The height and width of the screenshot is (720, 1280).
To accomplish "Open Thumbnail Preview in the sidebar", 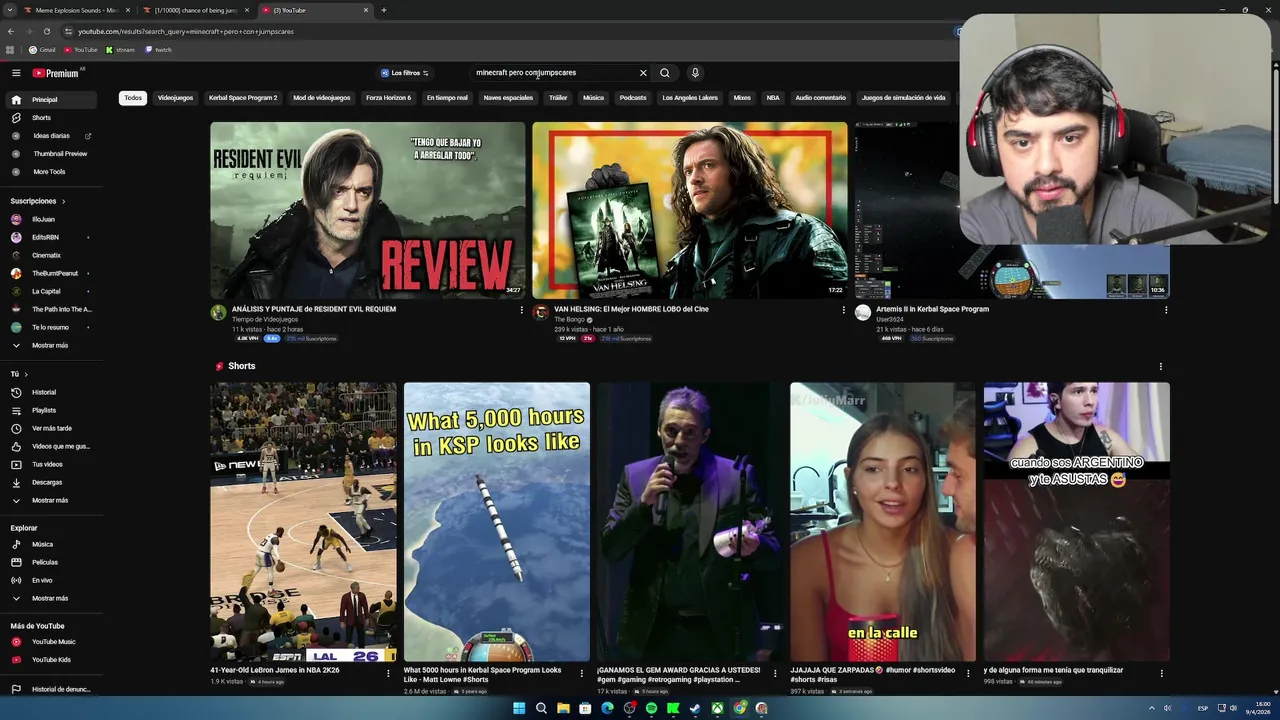I will coord(52,154).
